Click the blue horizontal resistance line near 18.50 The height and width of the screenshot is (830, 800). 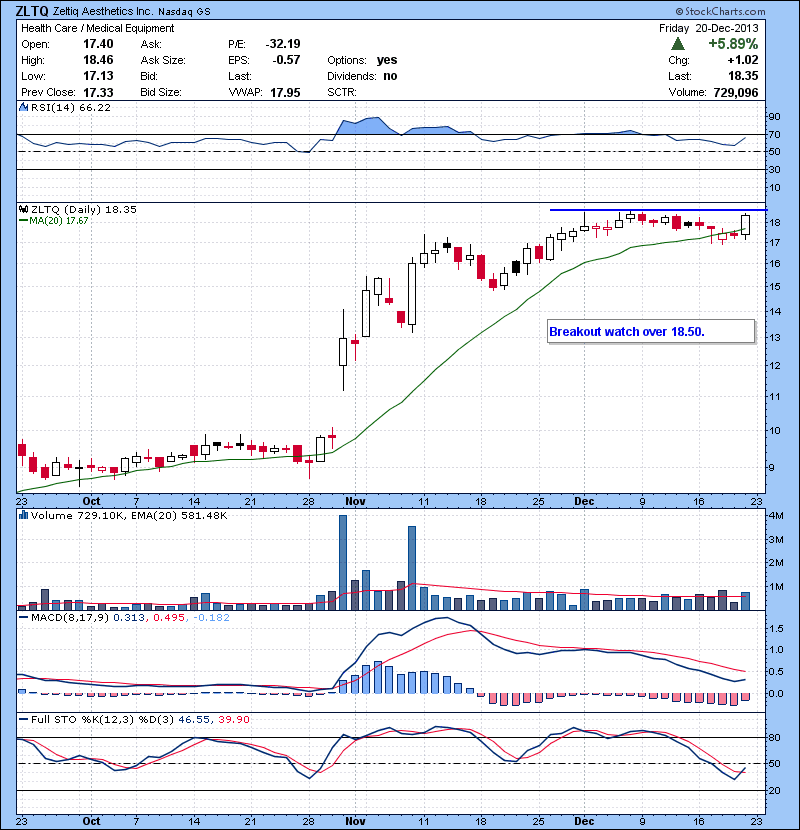tap(658, 210)
